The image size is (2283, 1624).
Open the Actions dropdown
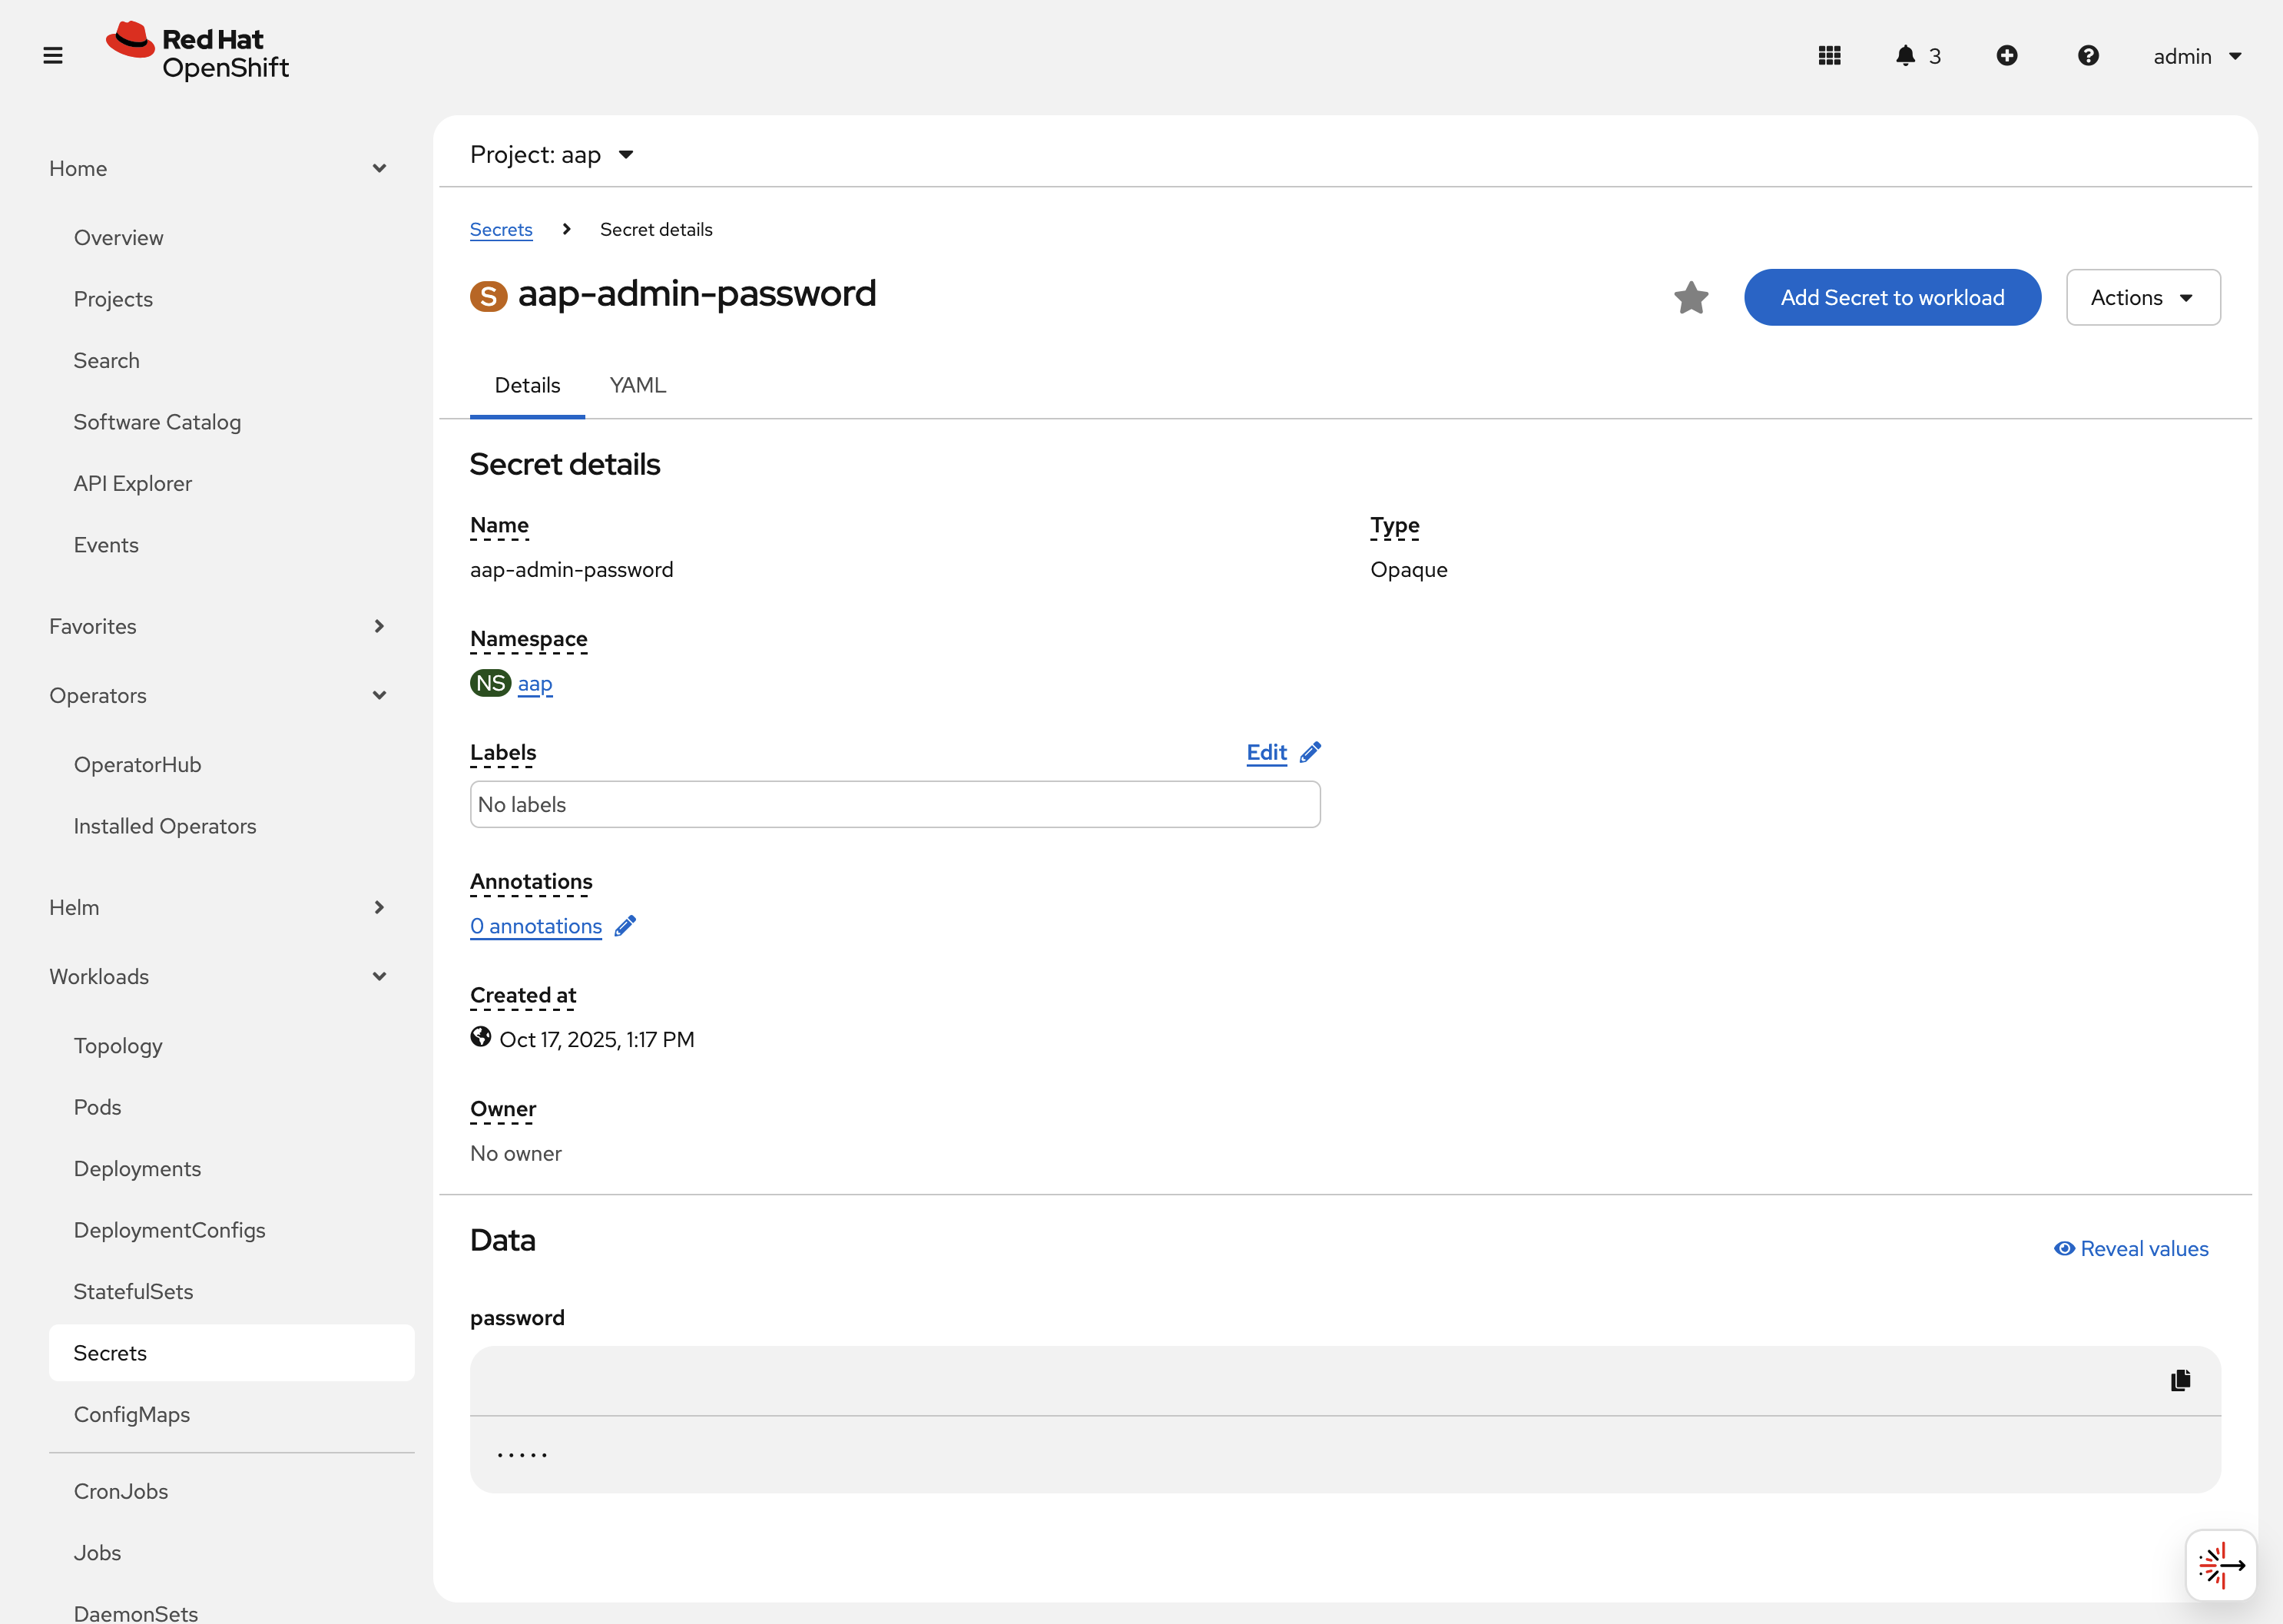(2142, 298)
